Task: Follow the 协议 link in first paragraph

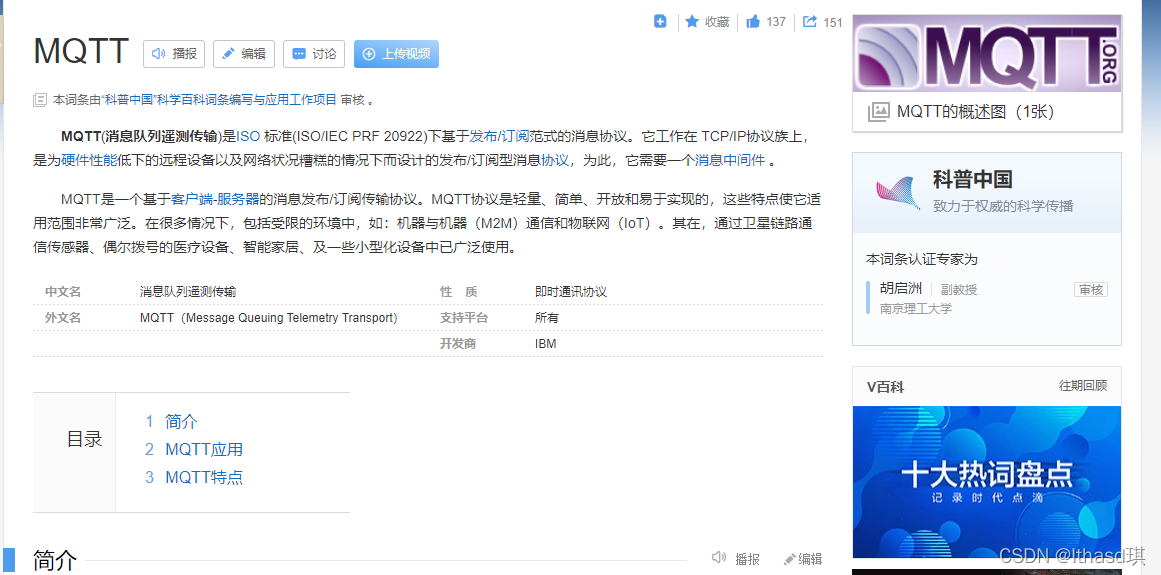Action: tap(555, 161)
